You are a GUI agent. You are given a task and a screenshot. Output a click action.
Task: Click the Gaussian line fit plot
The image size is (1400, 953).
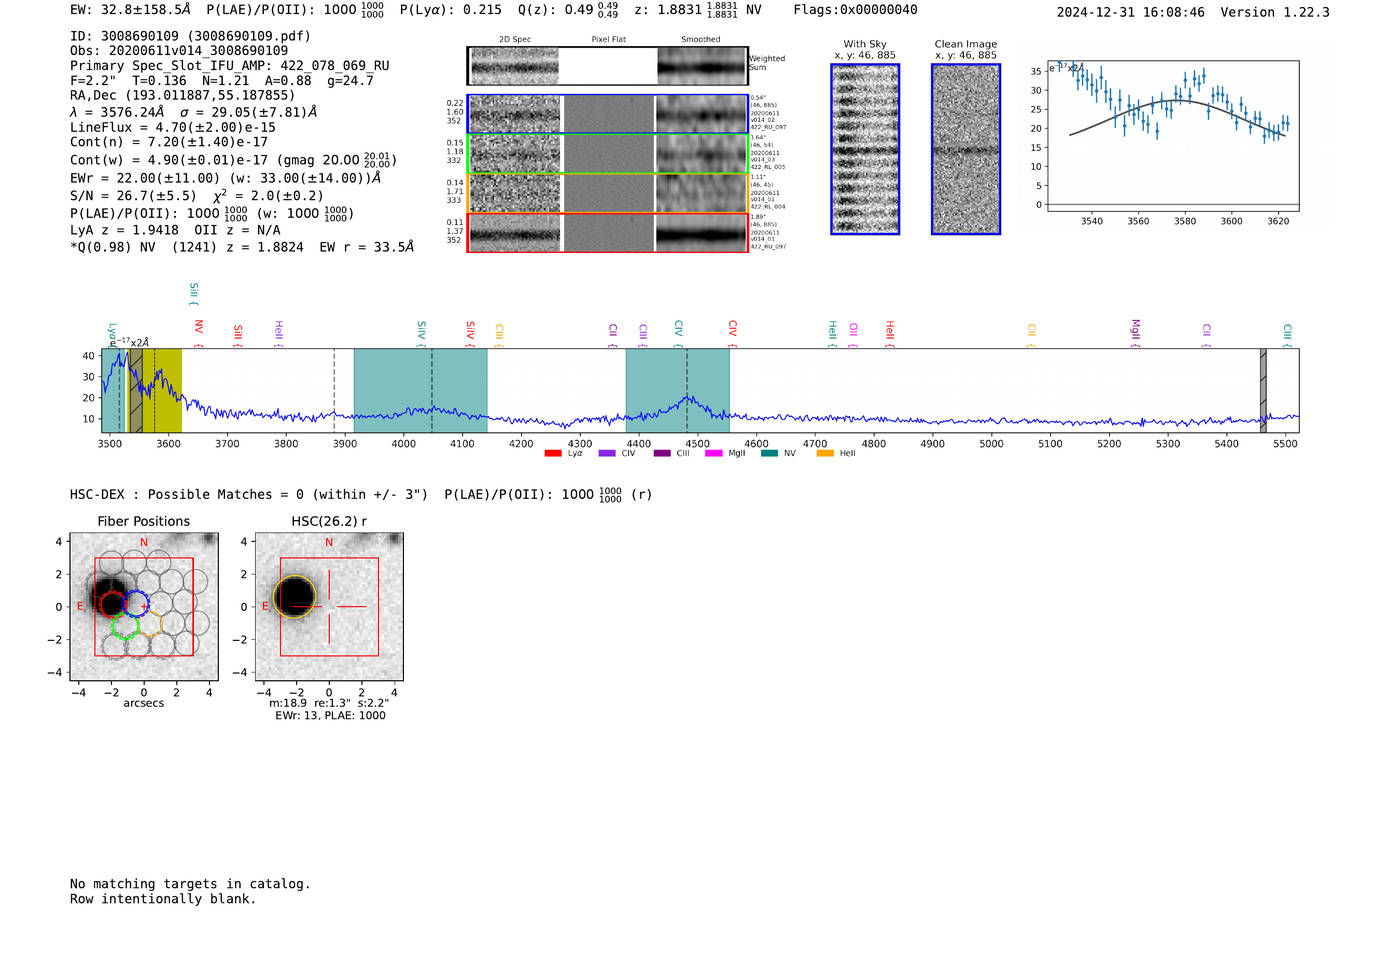(x=1173, y=136)
